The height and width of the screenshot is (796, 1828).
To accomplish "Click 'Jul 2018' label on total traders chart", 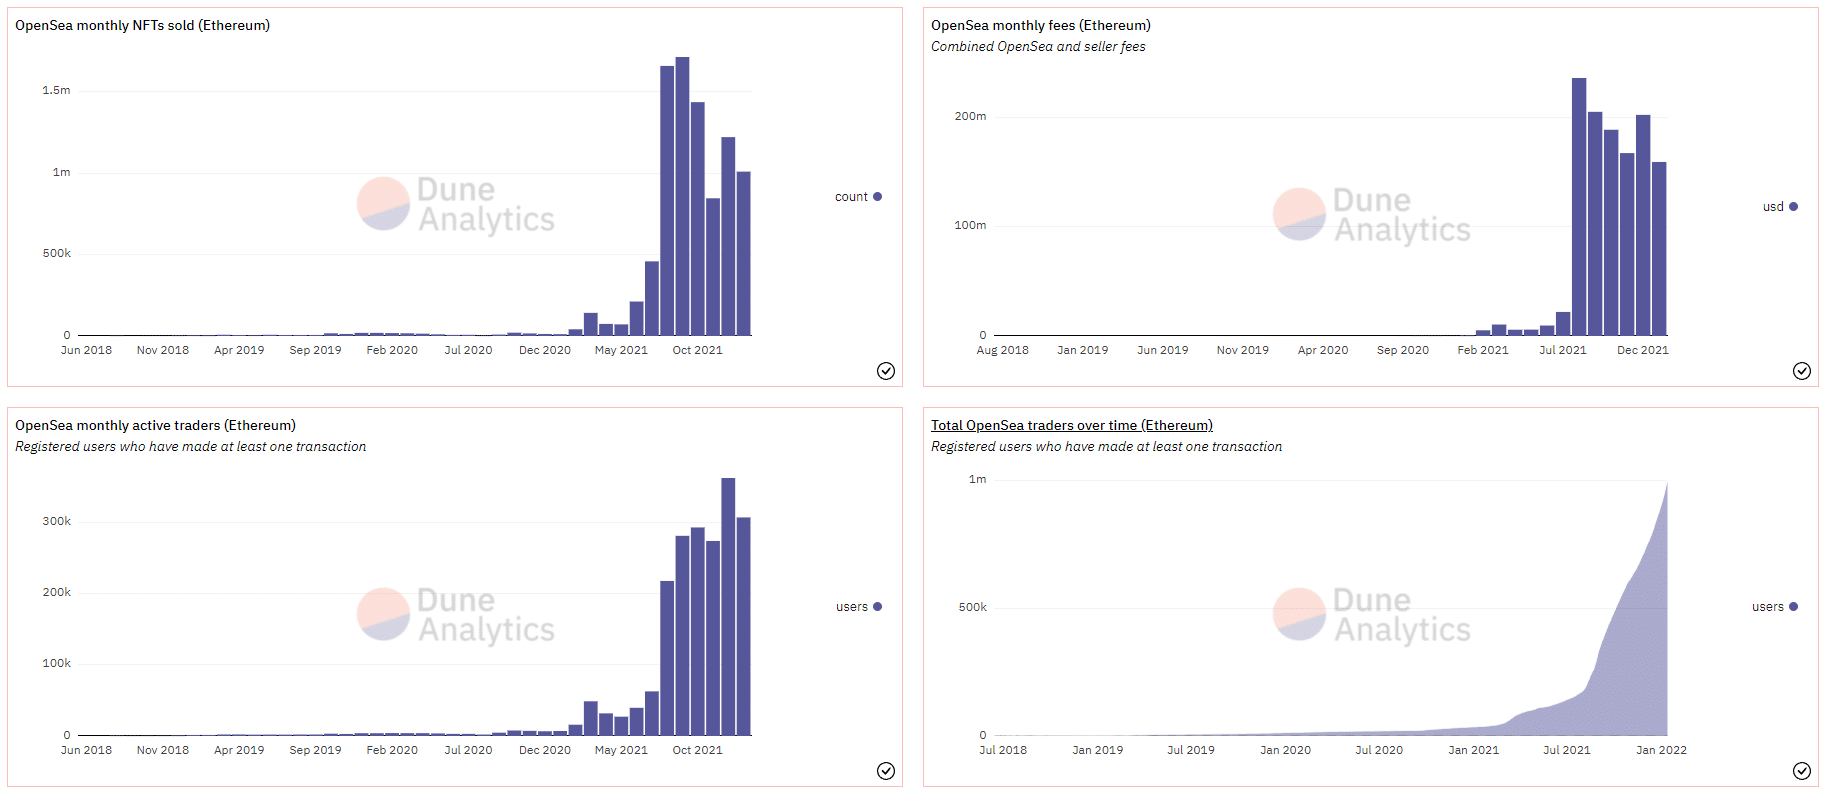I will 1003,750.
